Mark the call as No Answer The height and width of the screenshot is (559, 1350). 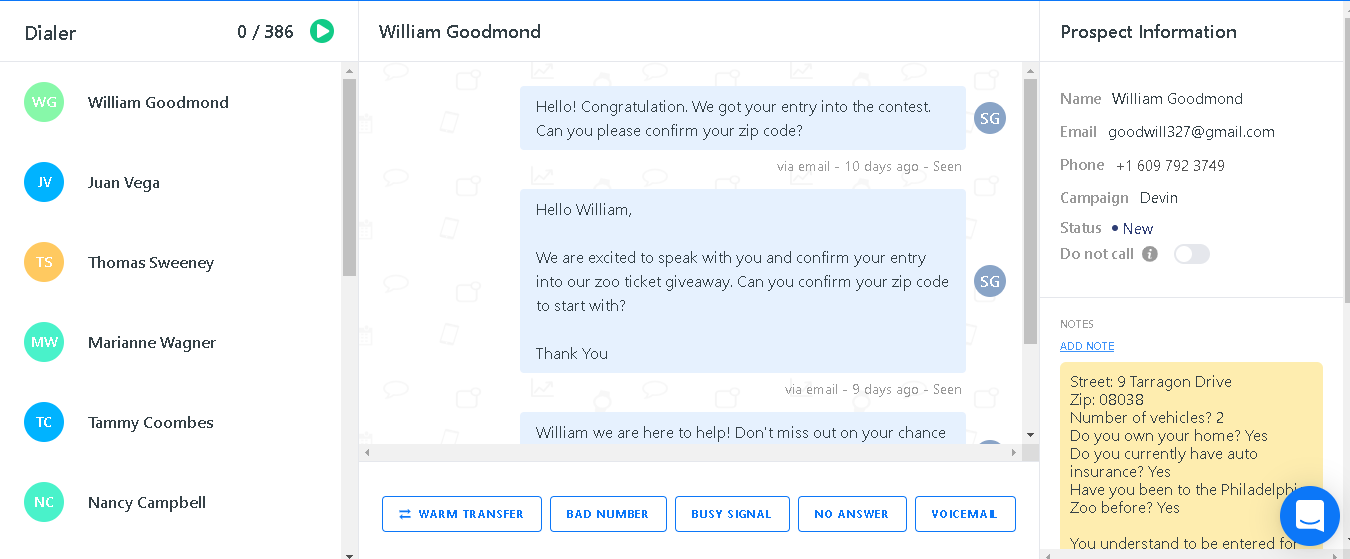click(x=852, y=514)
